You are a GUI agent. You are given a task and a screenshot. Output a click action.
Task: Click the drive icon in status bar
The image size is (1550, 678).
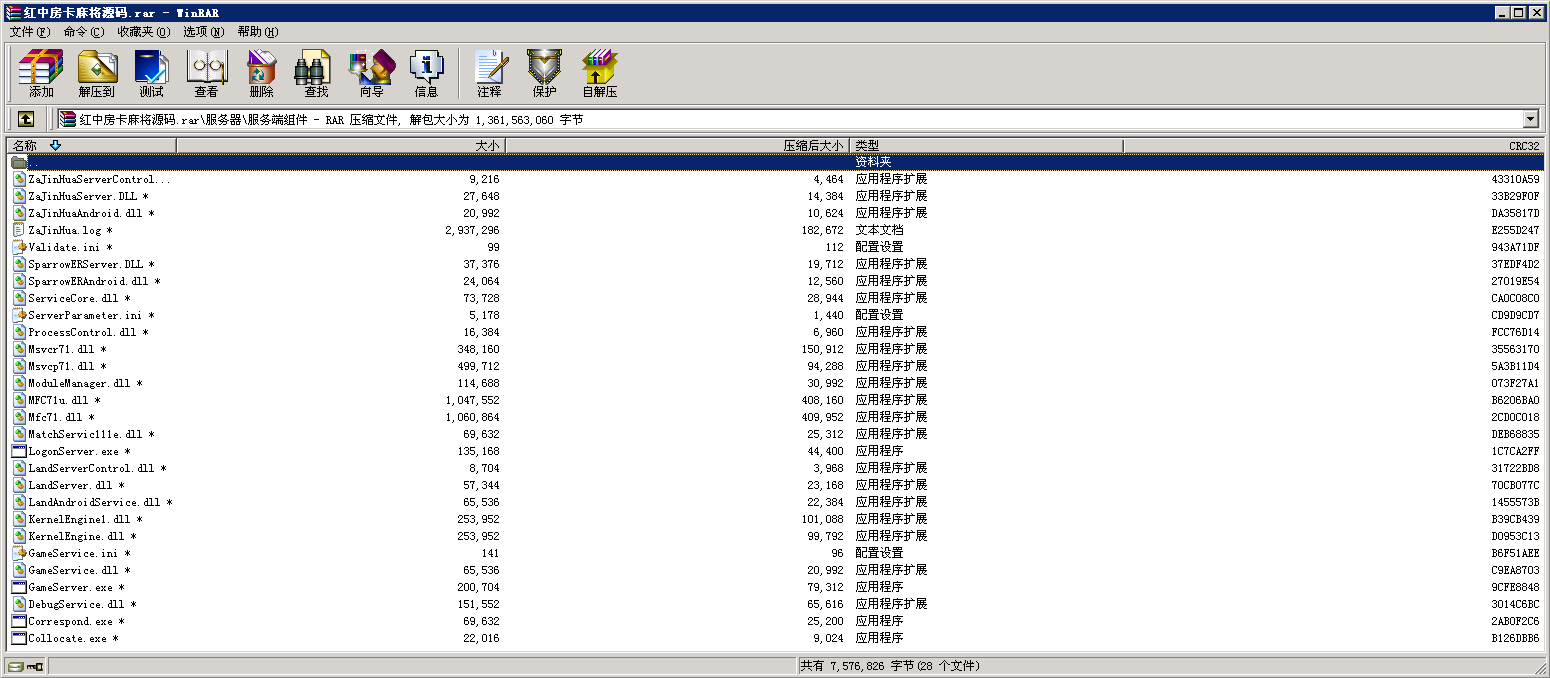pyautogui.click(x=15, y=667)
